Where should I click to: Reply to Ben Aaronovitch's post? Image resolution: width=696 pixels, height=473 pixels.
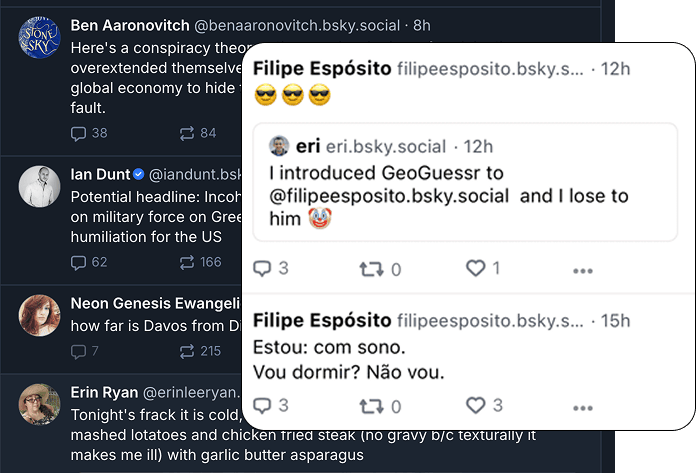point(79,133)
